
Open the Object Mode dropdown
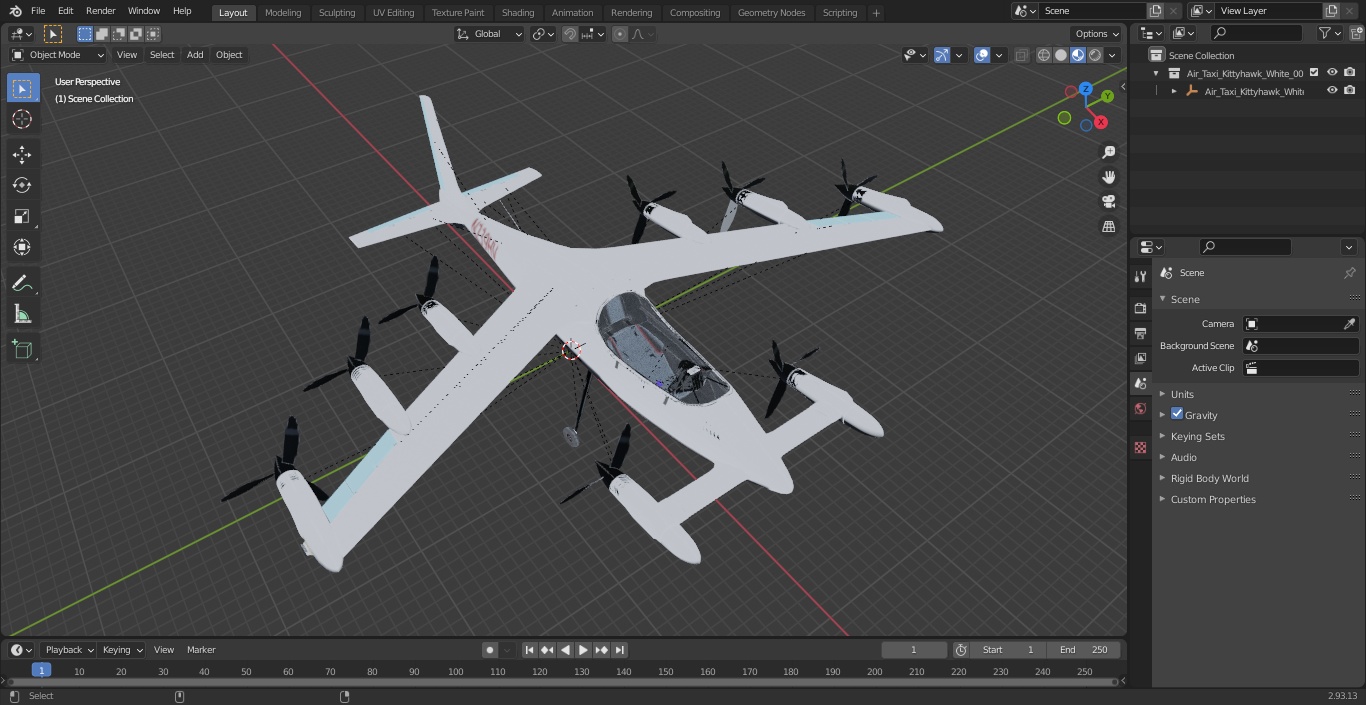58,55
